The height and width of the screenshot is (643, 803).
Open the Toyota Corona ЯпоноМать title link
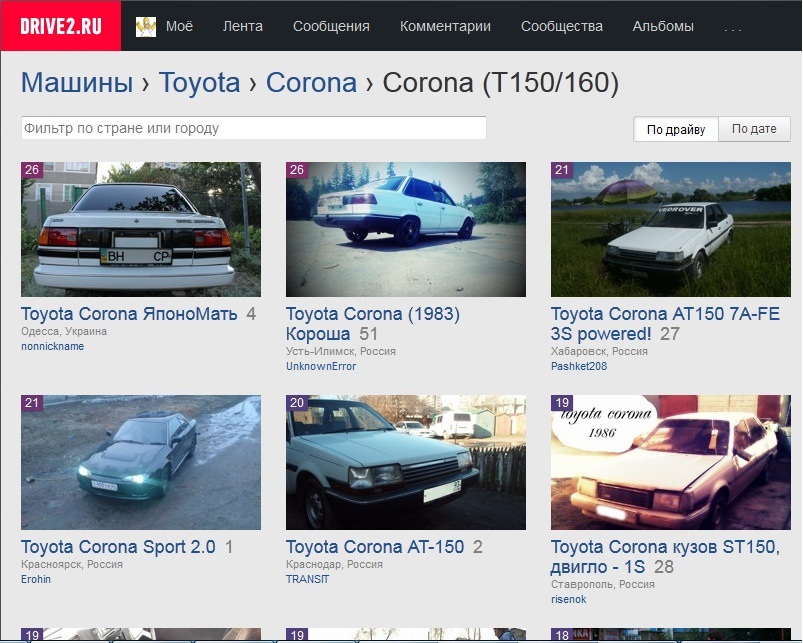[129, 314]
